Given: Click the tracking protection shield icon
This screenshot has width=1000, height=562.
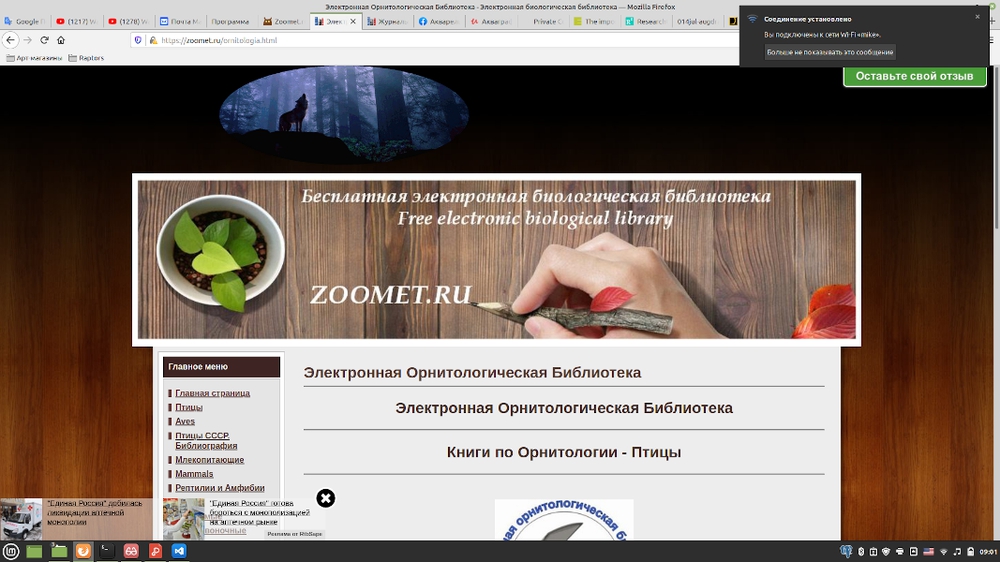Looking at the screenshot, I should 137,40.
